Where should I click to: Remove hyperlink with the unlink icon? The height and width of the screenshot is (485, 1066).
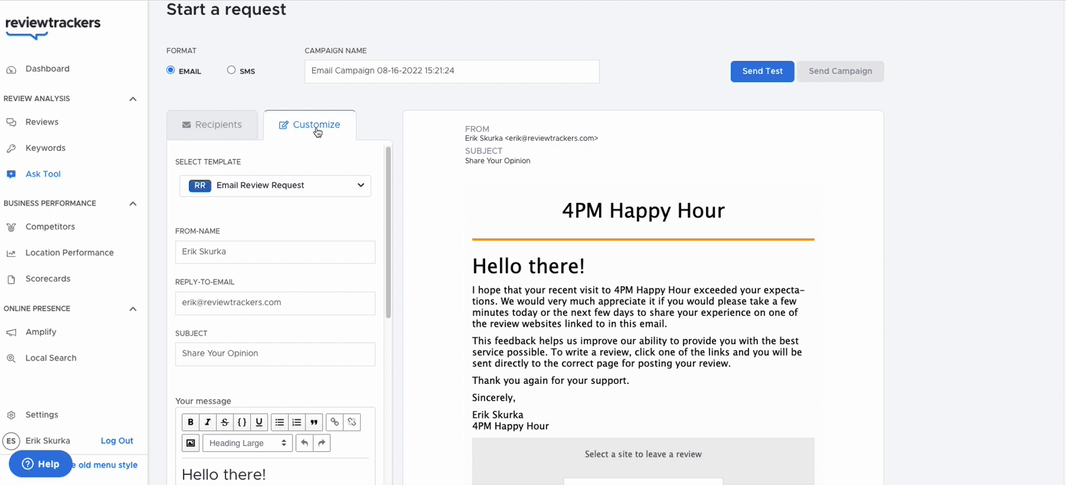click(x=351, y=422)
